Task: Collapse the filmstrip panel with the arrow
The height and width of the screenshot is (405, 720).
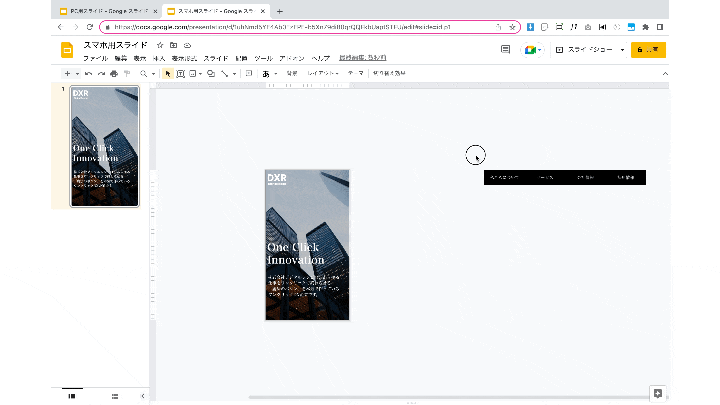Action: tap(142, 396)
